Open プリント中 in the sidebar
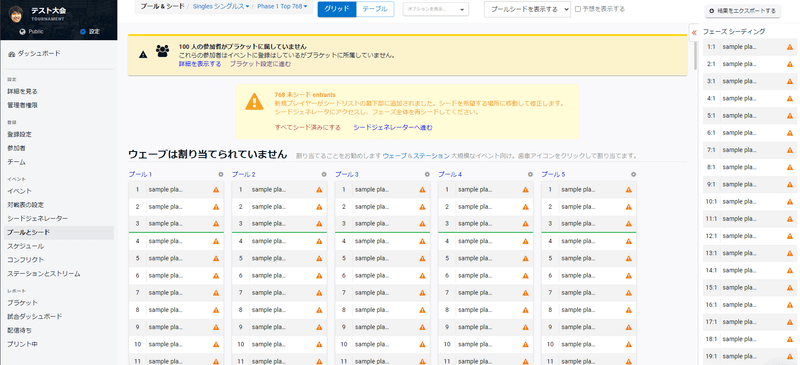 22,344
